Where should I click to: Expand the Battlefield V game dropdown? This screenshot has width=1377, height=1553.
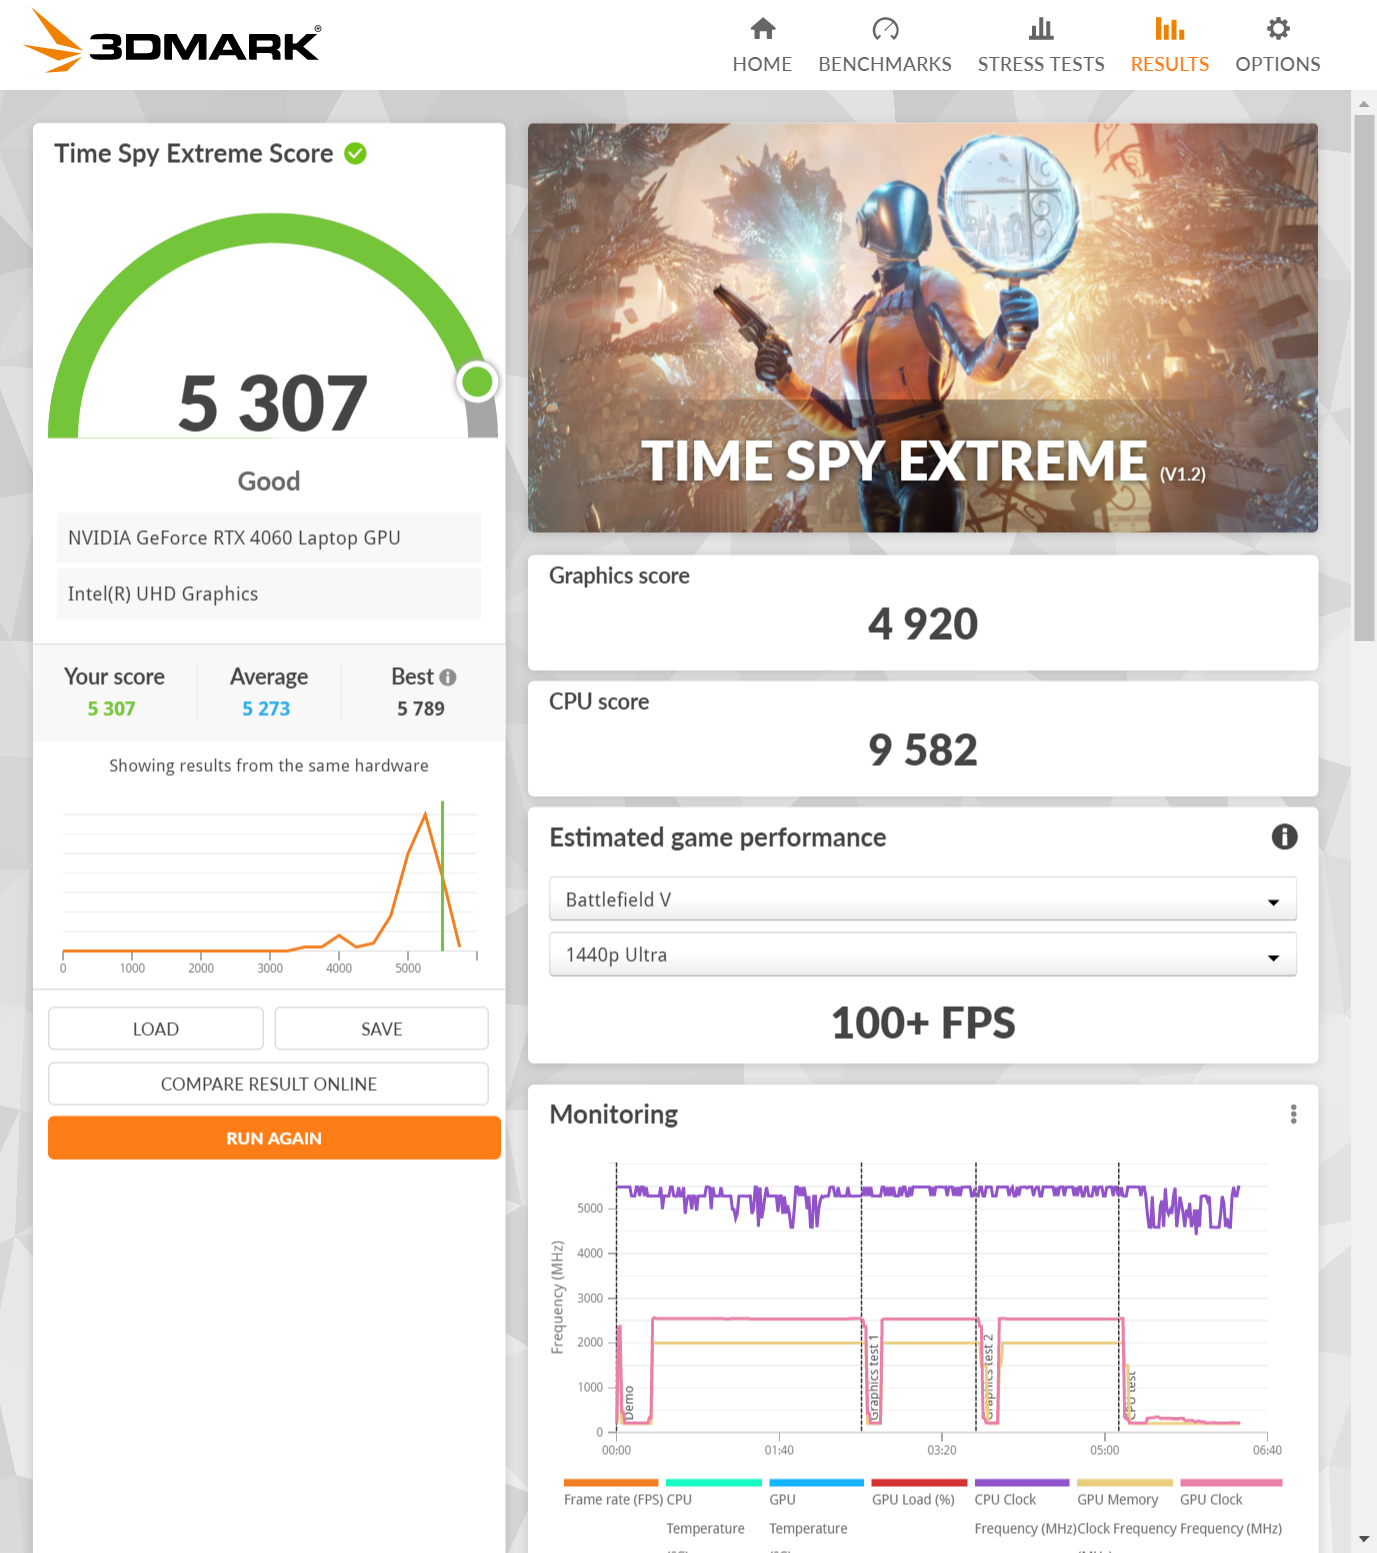[x=923, y=899]
